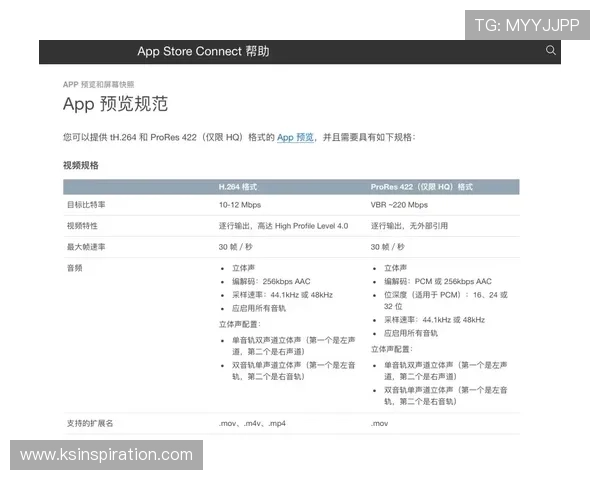600x480 pixels.
Task: Click the 支持的扩展名 row label
Action: (90, 424)
